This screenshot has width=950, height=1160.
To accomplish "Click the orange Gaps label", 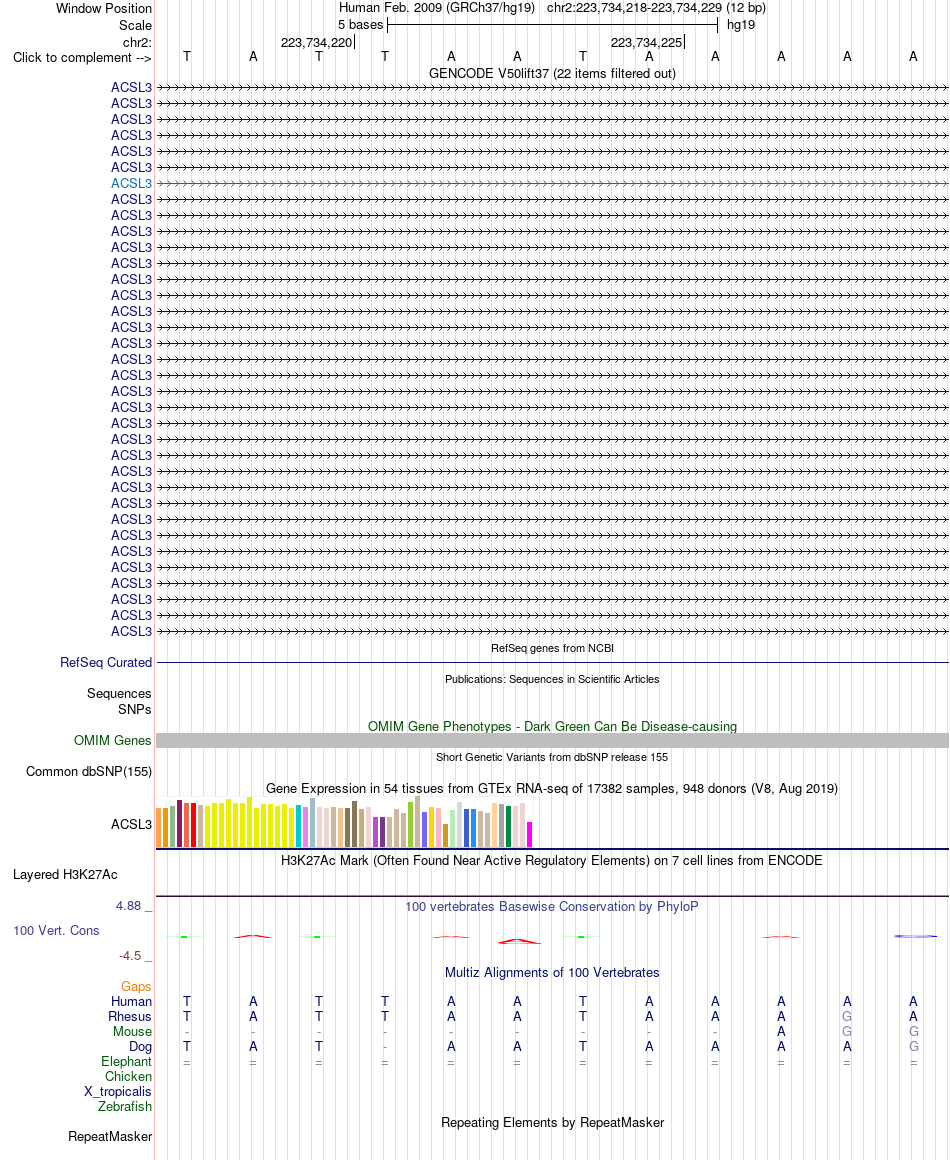I will click(136, 987).
